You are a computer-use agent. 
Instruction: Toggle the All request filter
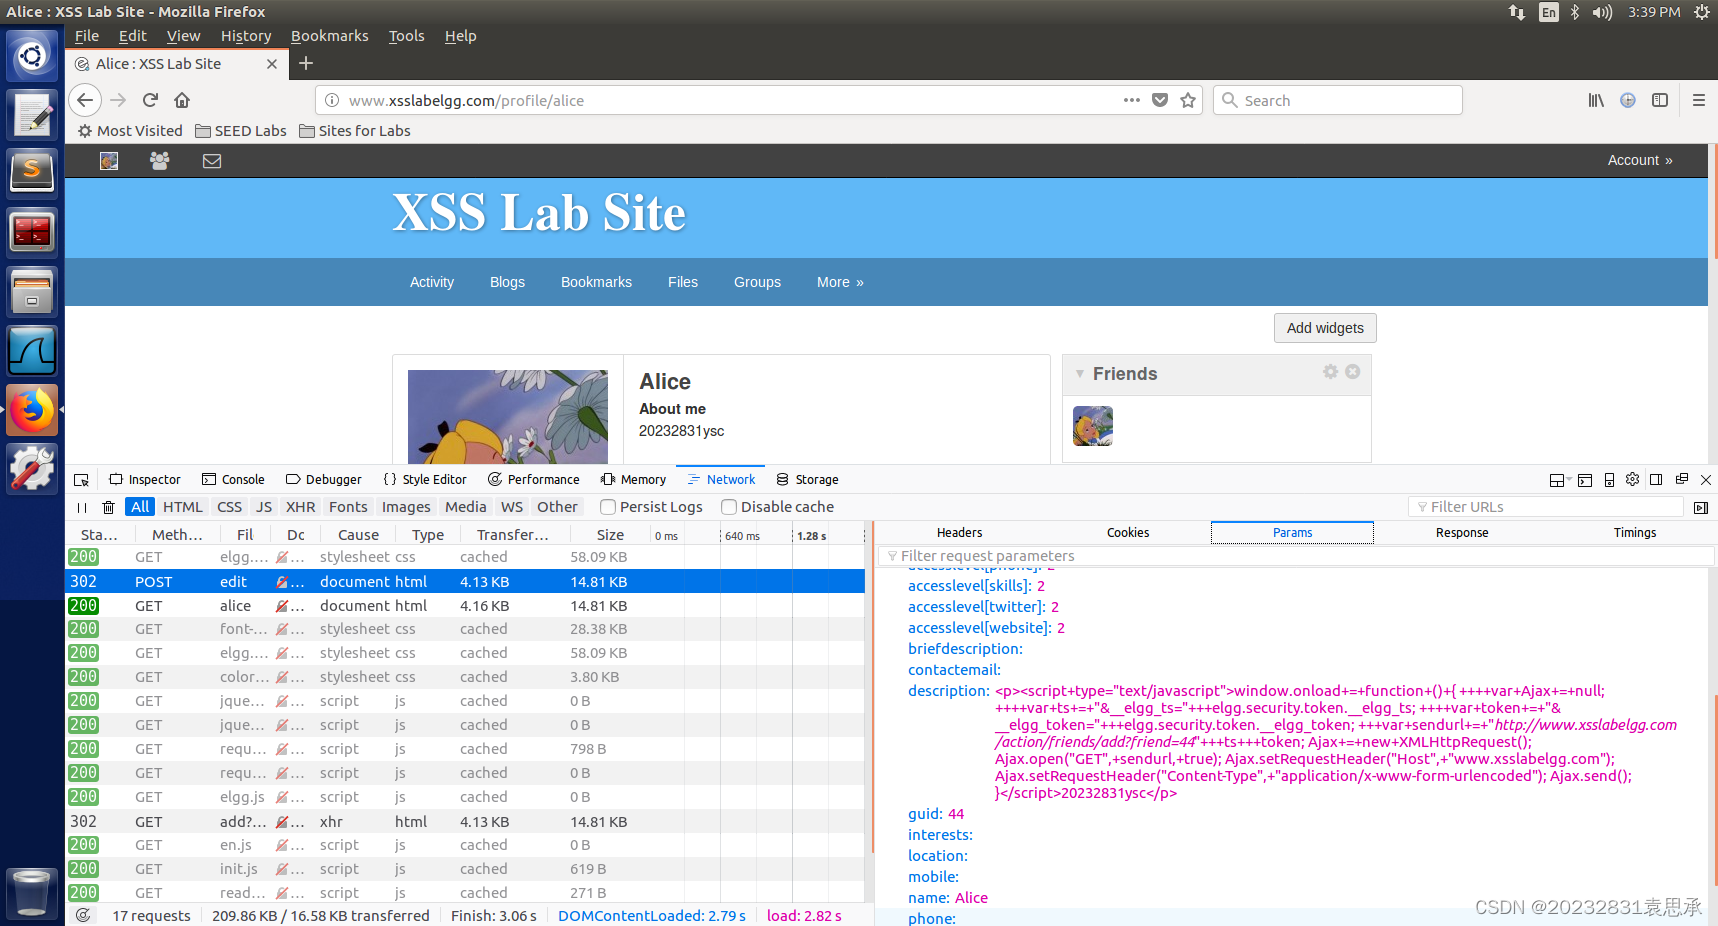click(140, 507)
